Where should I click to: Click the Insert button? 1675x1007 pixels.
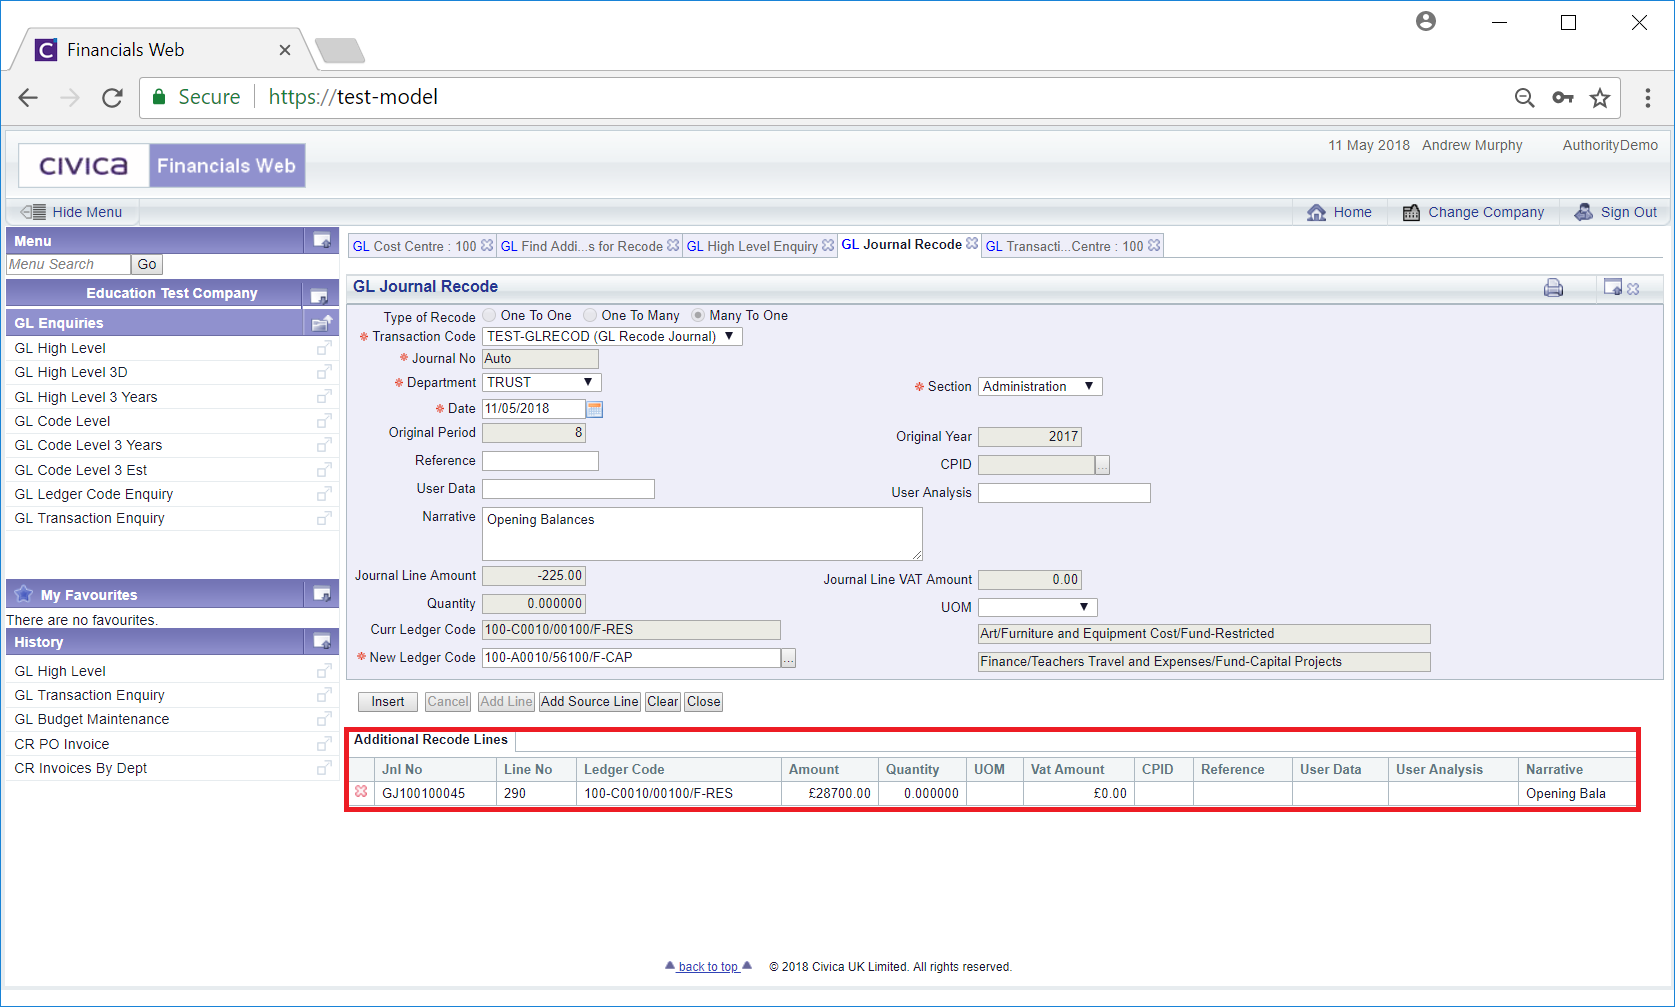(388, 702)
